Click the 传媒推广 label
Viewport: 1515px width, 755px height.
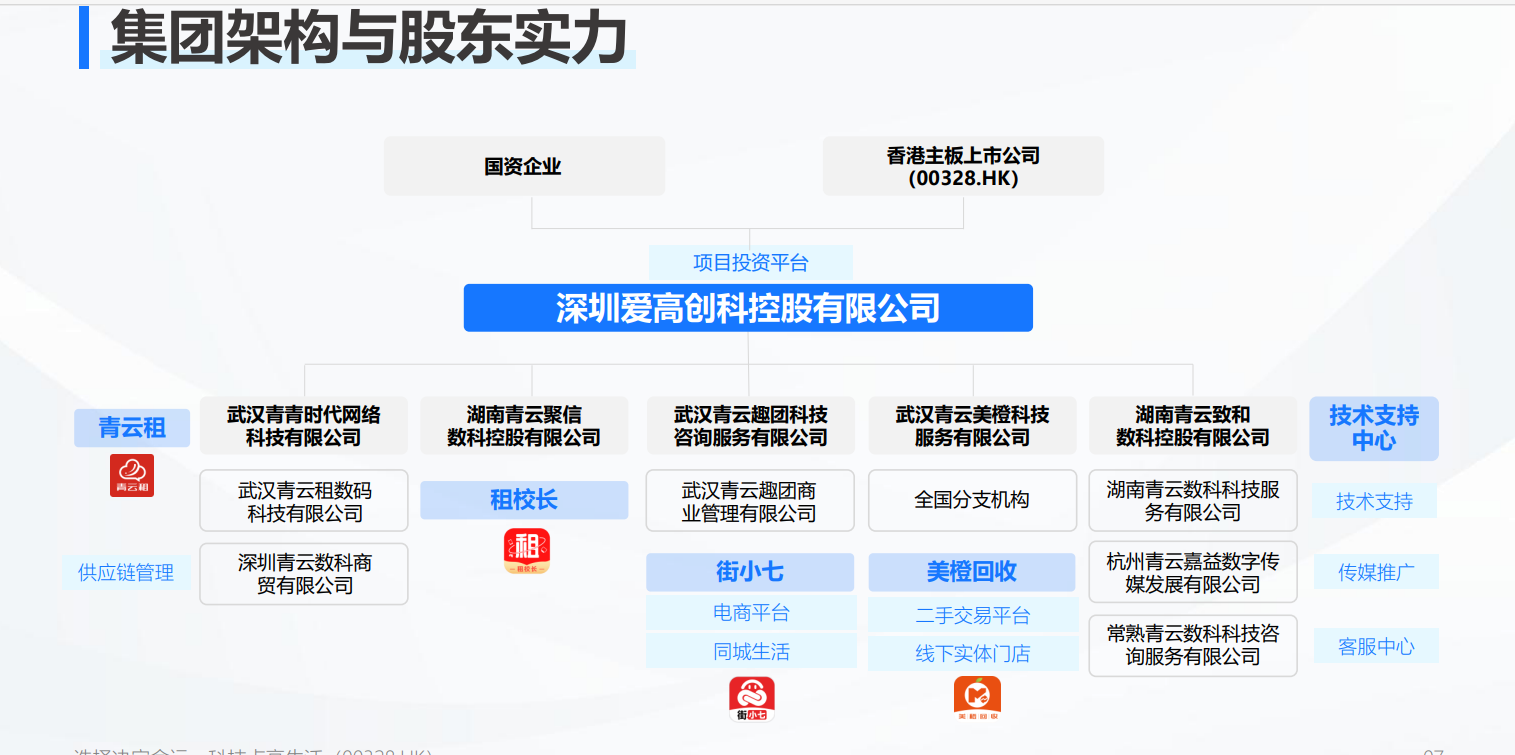point(1376,572)
